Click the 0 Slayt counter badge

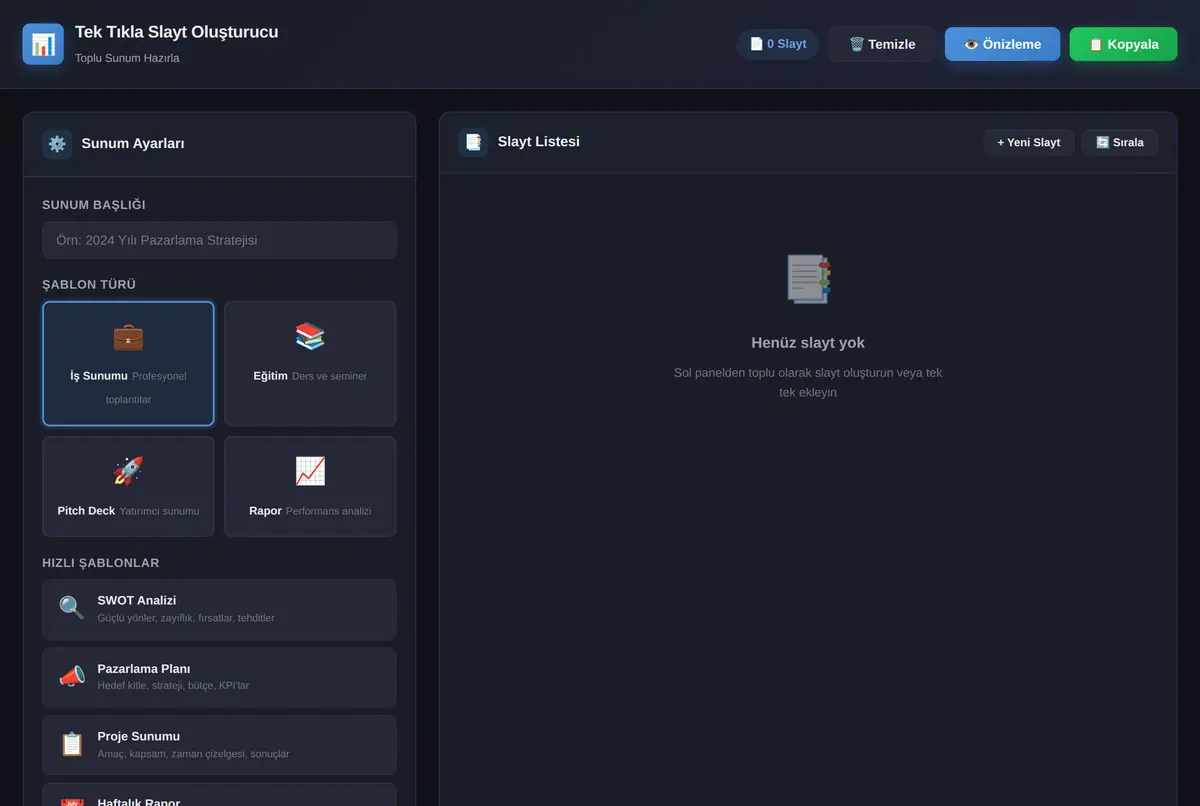(x=778, y=44)
